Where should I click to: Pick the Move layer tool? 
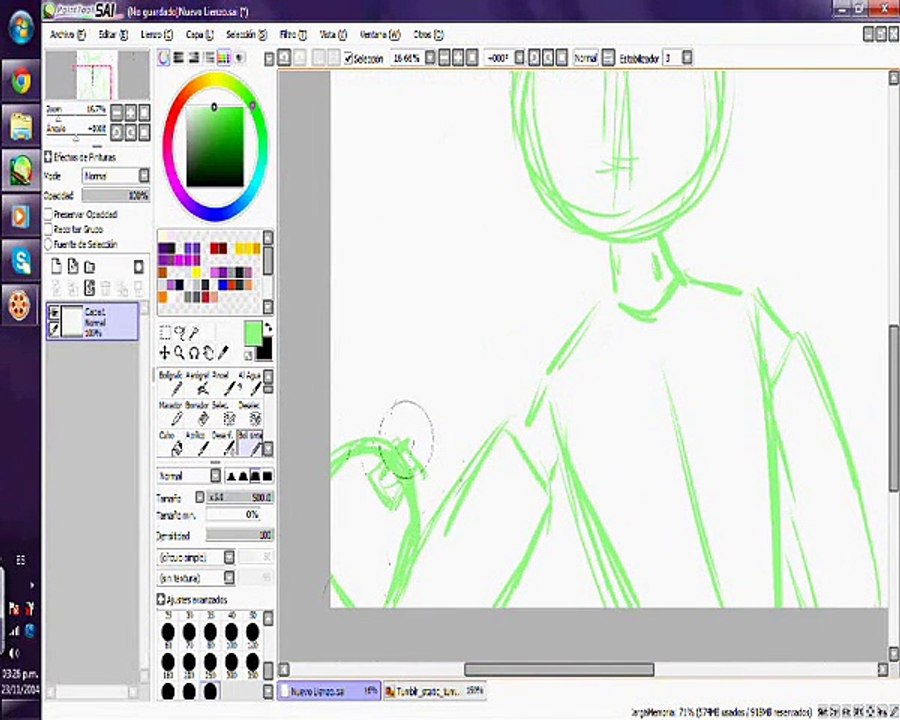165,353
